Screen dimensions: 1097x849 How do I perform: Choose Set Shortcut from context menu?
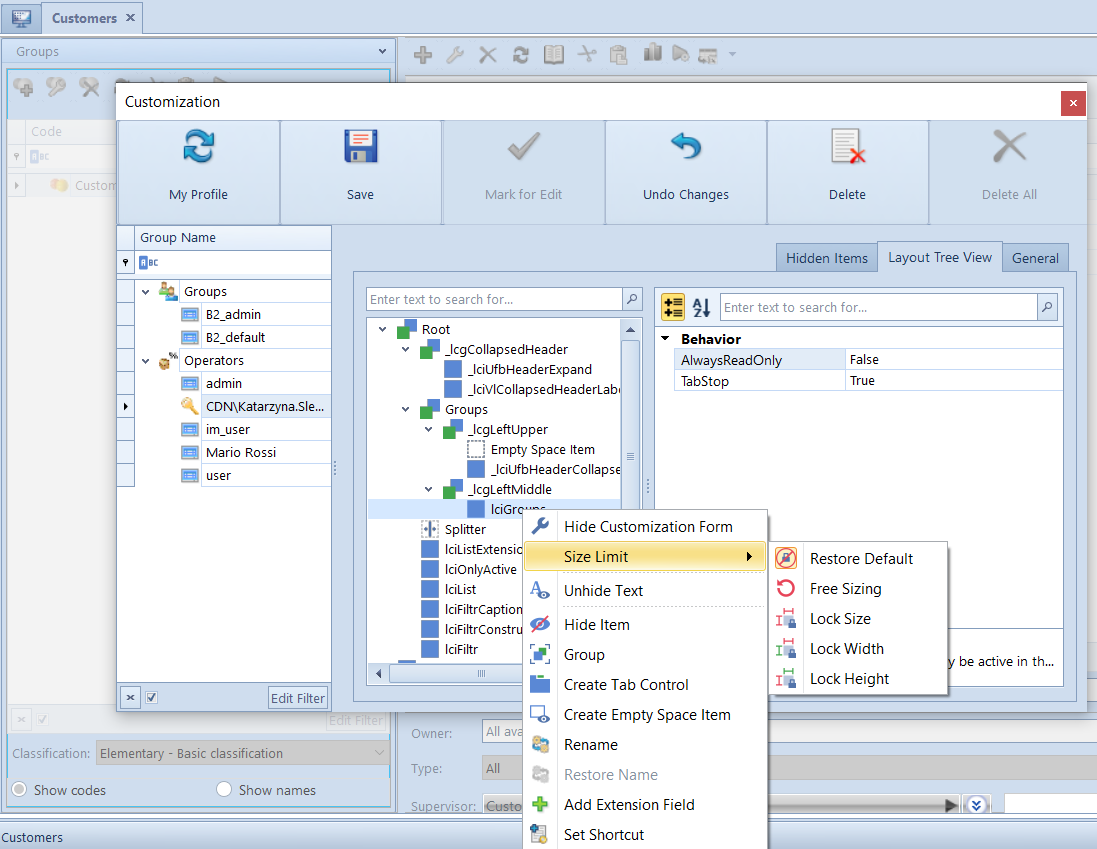point(646,835)
